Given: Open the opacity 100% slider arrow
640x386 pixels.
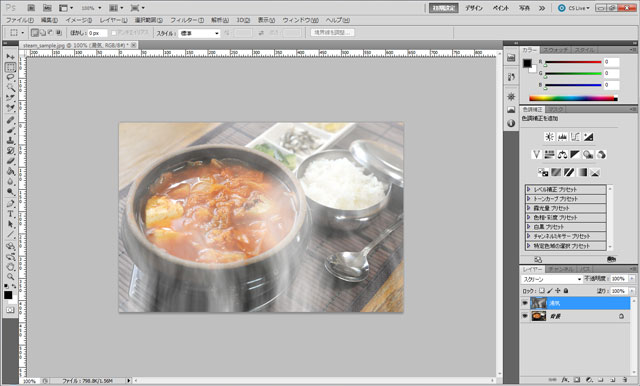Looking at the screenshot, I should (632, 279).
